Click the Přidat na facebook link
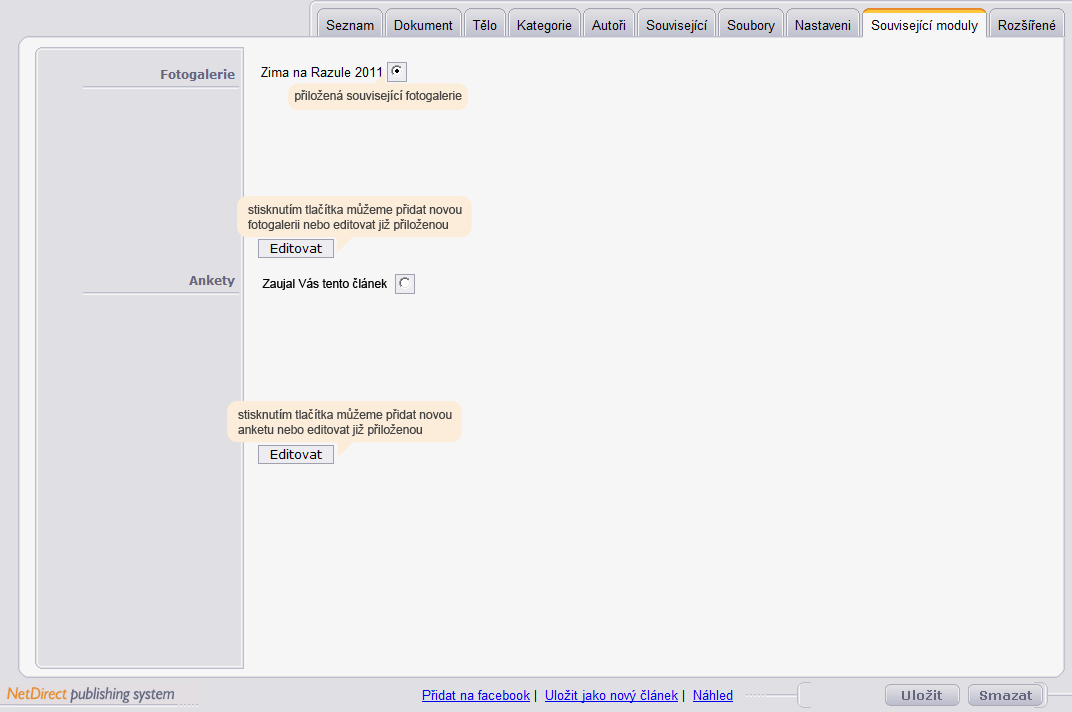The width and height of the screenshot is (1072, 712). point(476,695)
